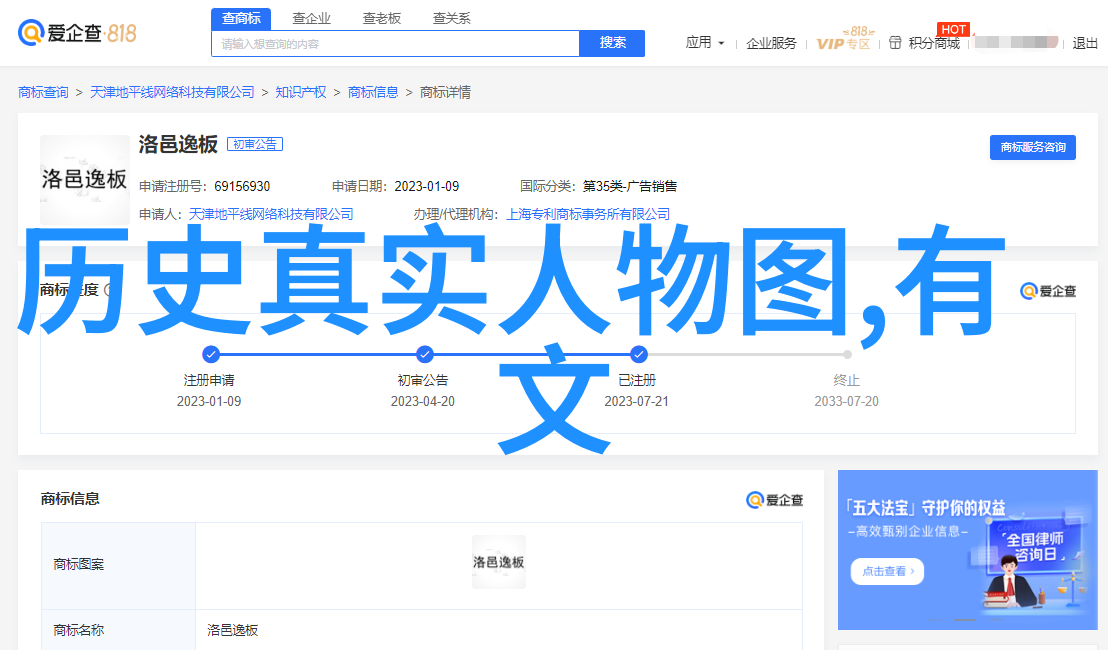This screenshot has width=1108, height=650.
Task: Click the 商标图案 thumbnail in the info table
Action: [499, 562]
